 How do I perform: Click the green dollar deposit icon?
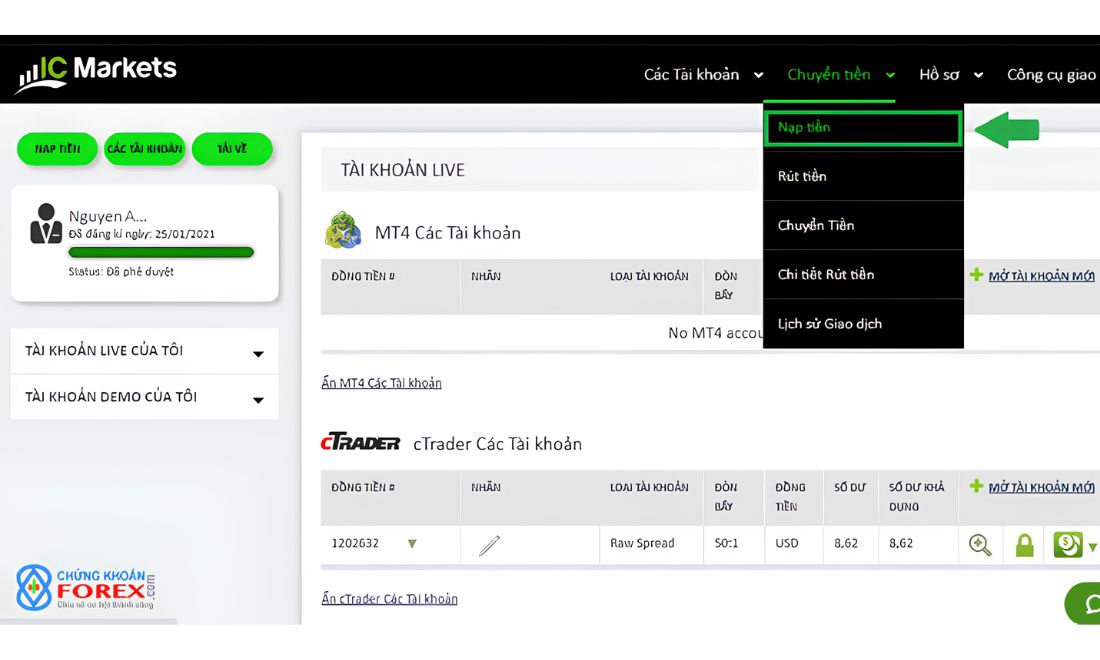click(x=1068, y=544)
